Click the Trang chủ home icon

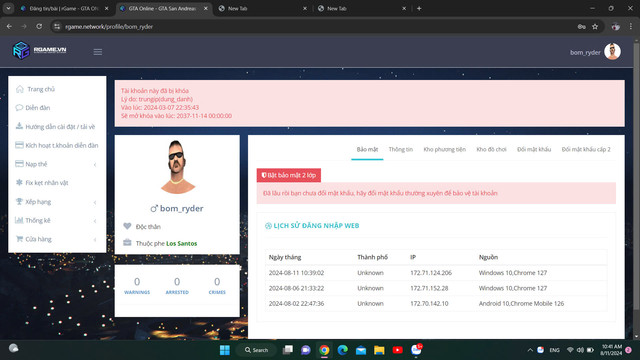tap(20, 89)
